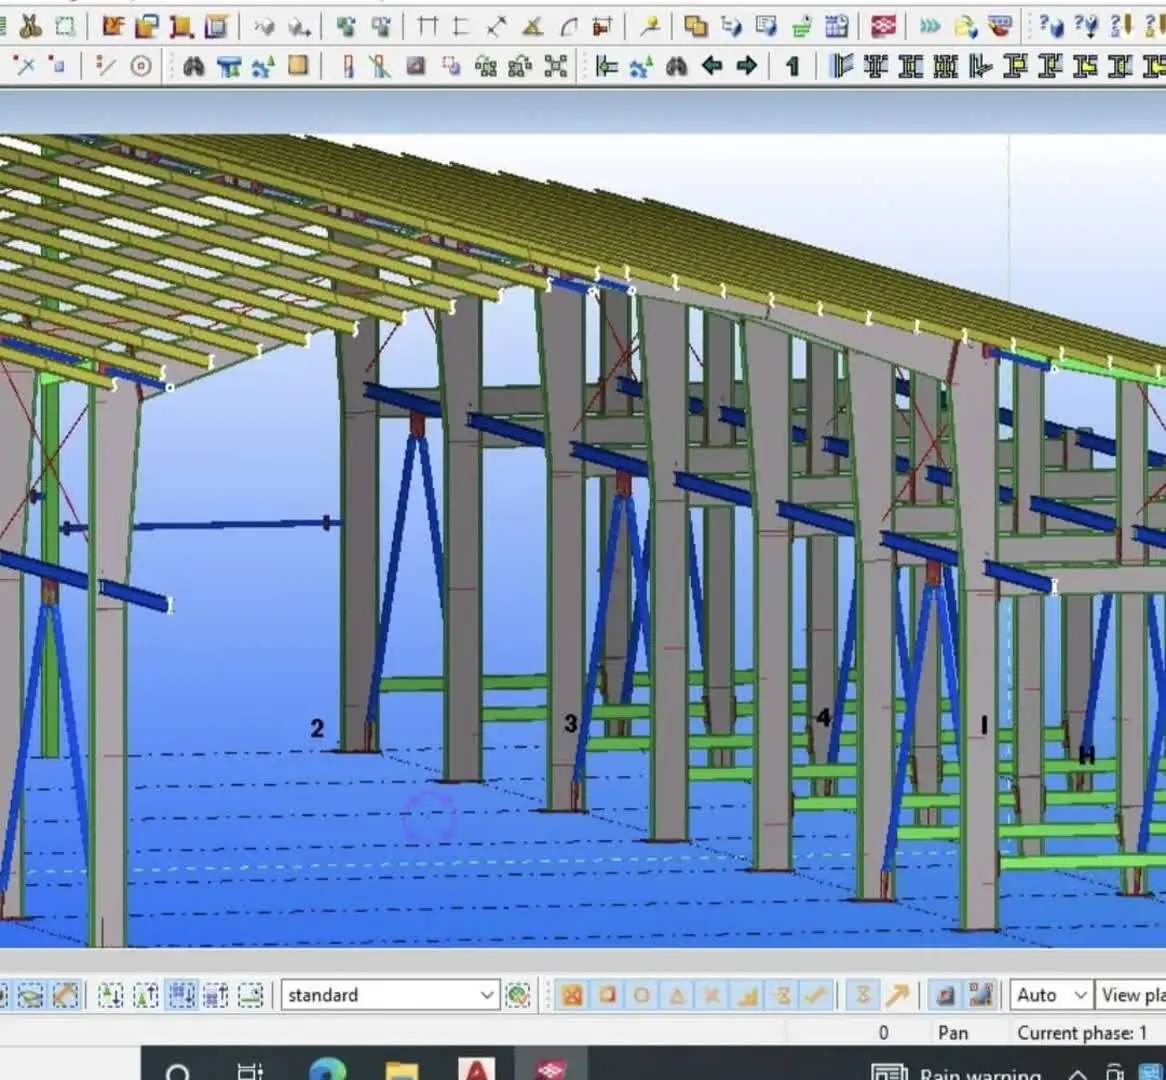Image resolution: width=1166 pixels, height=1080 pixels.
Task: Toggle the orange circle snap switch
Action: coord(642,995)
